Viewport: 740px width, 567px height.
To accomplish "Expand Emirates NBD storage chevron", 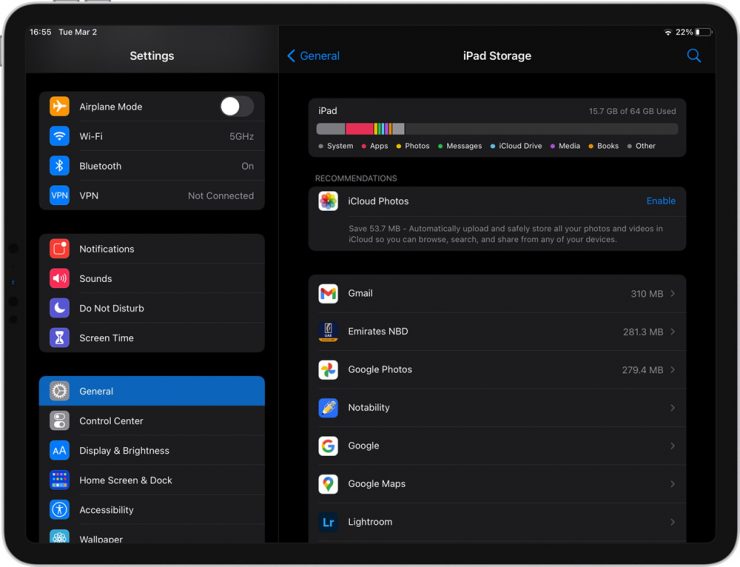I will pos(673,331).
